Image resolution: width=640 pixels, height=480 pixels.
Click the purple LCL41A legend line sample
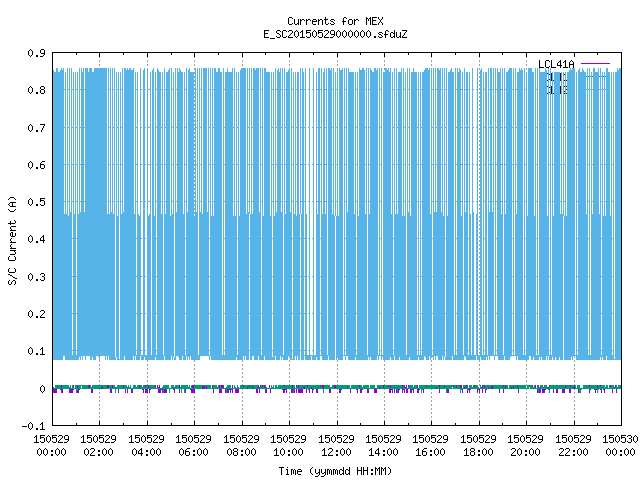point(595,64)
